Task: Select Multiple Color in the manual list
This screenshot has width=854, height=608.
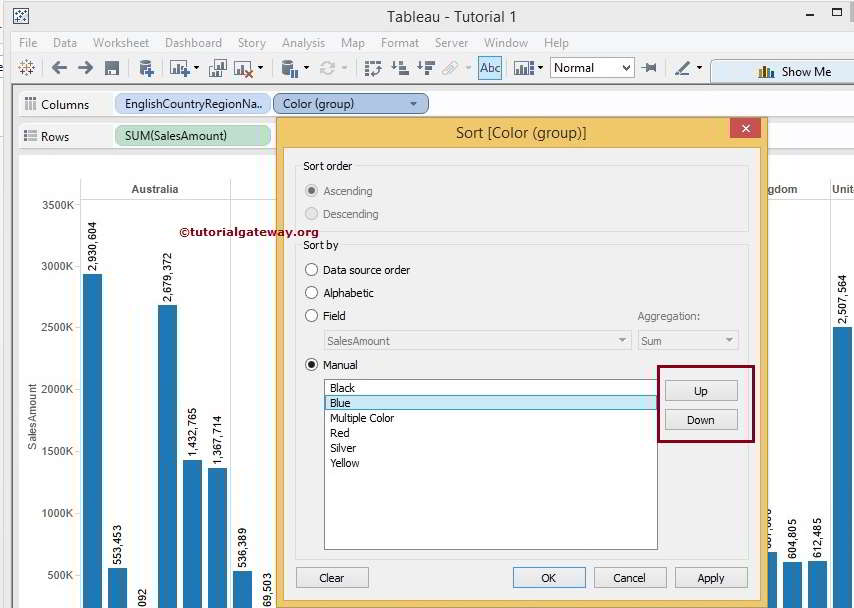Action: (x=362, y=418)
